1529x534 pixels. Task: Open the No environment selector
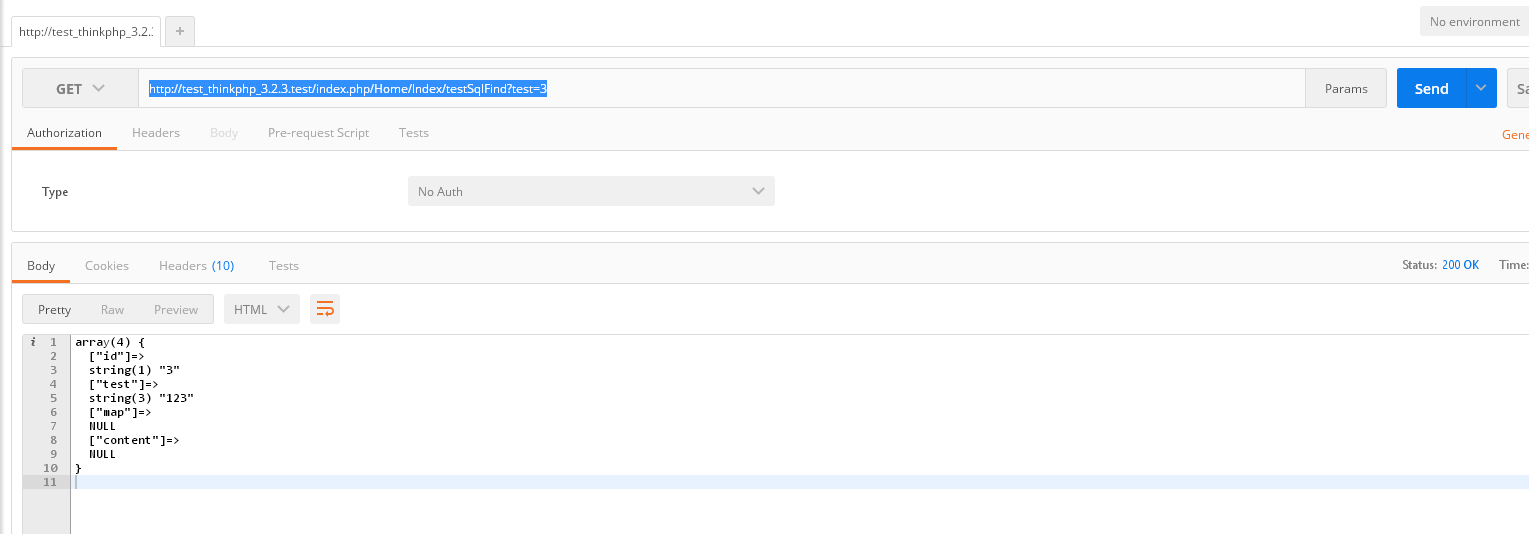click(1474, 21)
